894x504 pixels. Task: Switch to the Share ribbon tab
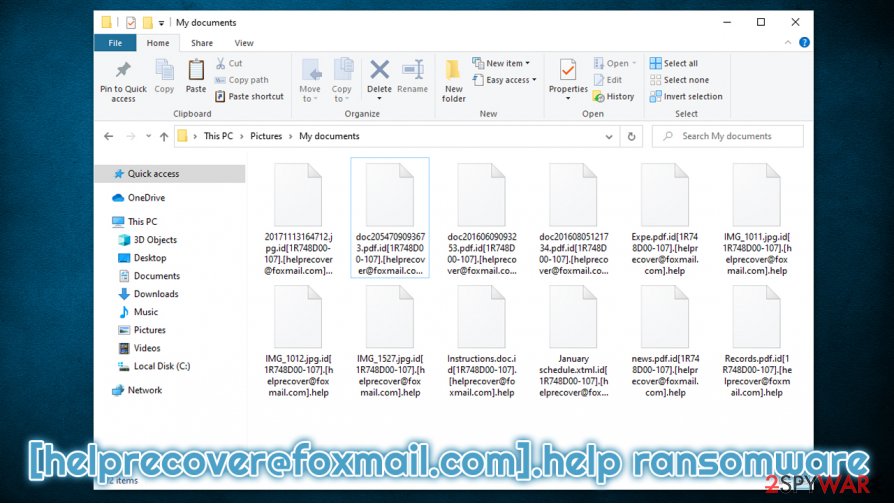(202, 43)
